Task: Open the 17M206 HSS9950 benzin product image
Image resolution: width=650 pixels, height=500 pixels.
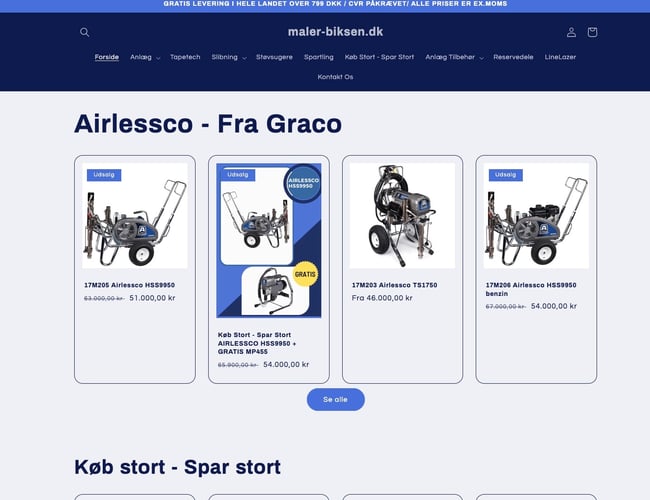Action: coord(536,216)
